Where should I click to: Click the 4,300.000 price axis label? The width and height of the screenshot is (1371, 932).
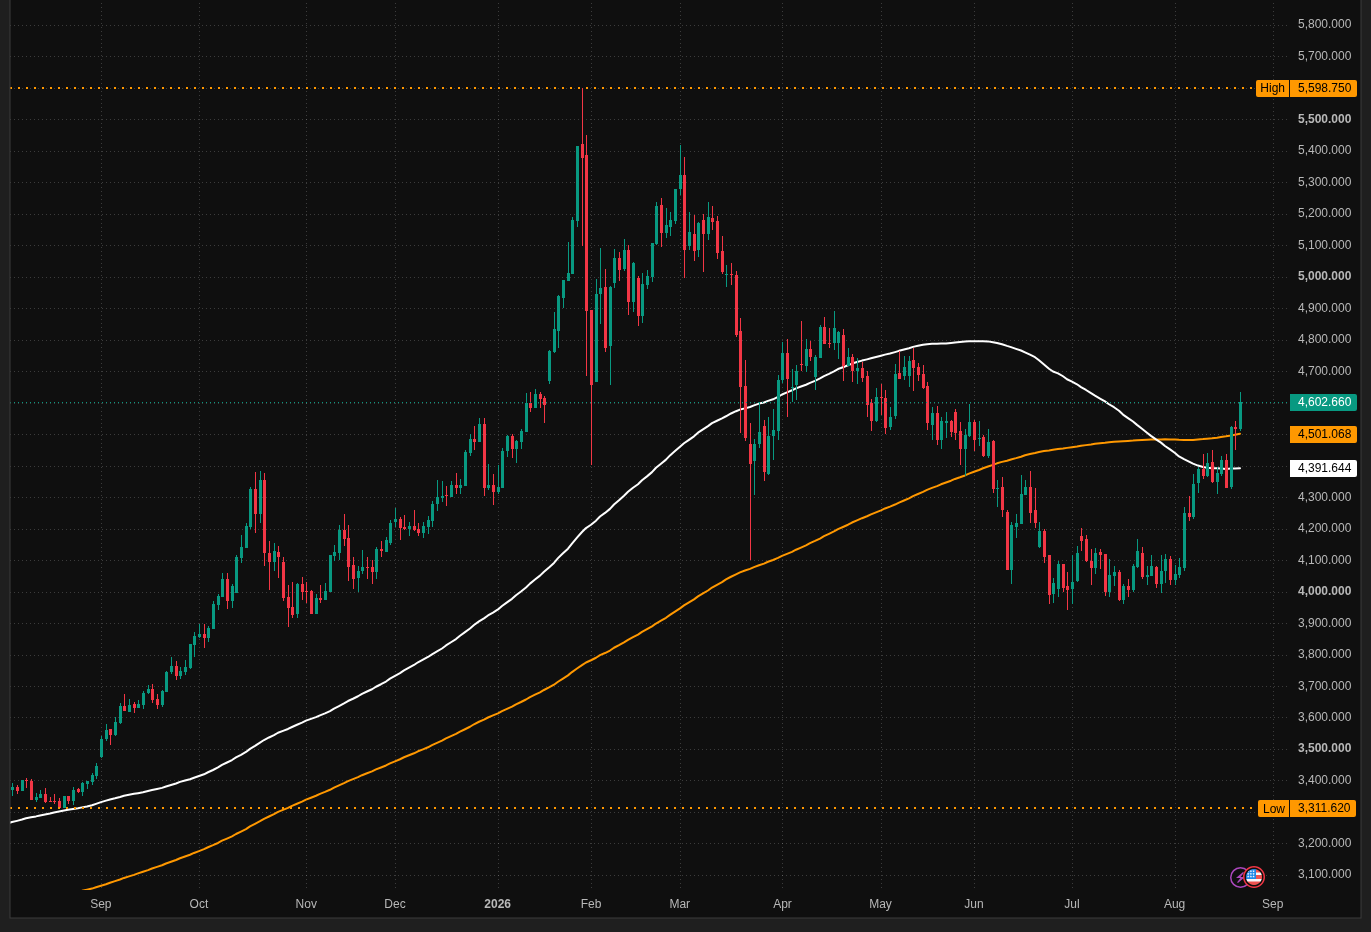pos(1324,497)
